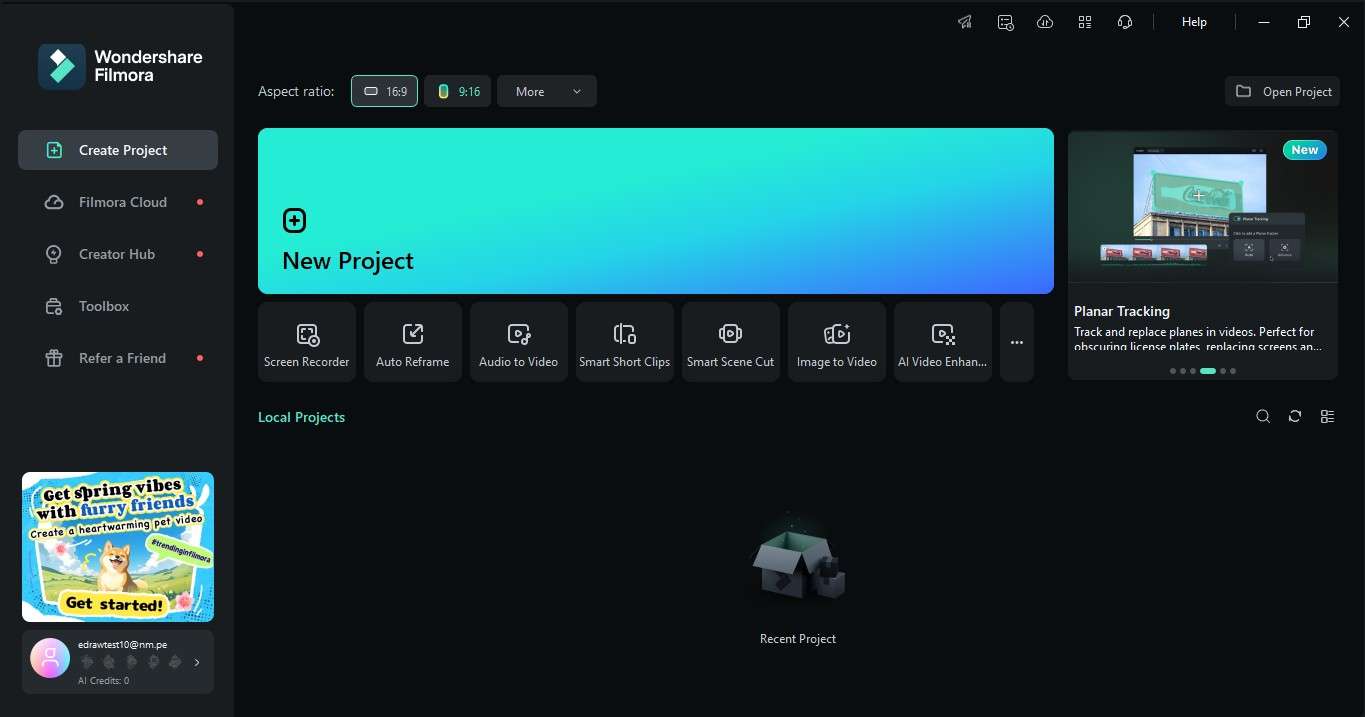Click the Open Project button
The width and height of the screenshot is (1365, 717).
1282,91
